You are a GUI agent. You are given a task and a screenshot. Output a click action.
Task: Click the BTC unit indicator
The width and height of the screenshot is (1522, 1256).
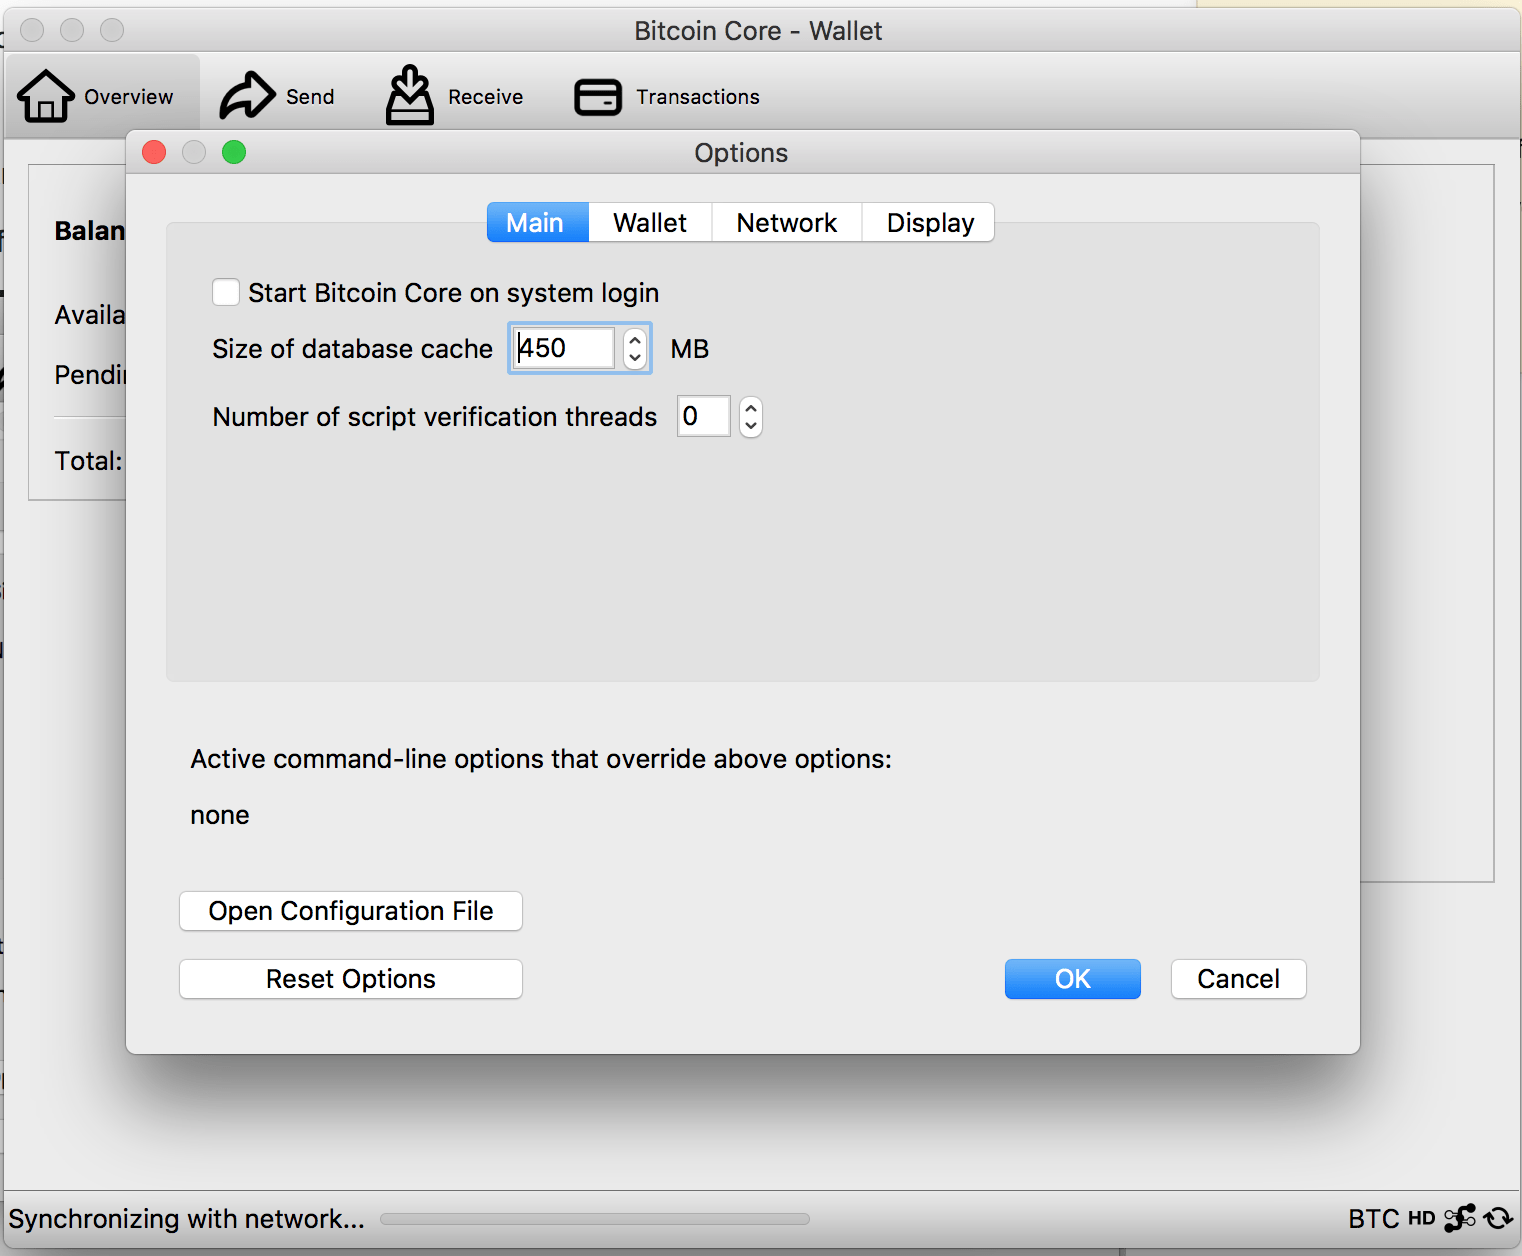(x=1375, y=1218)
